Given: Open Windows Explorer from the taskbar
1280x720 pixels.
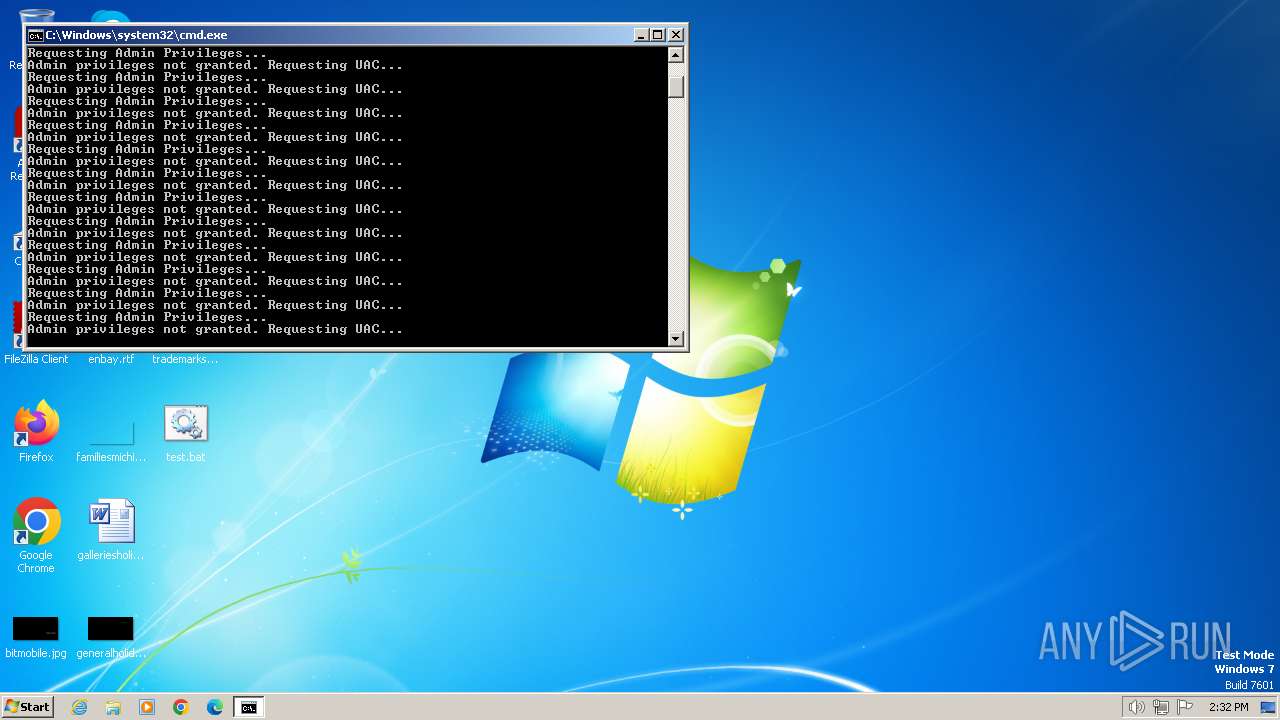Looking at the screenshot, I should coord(113,707).
